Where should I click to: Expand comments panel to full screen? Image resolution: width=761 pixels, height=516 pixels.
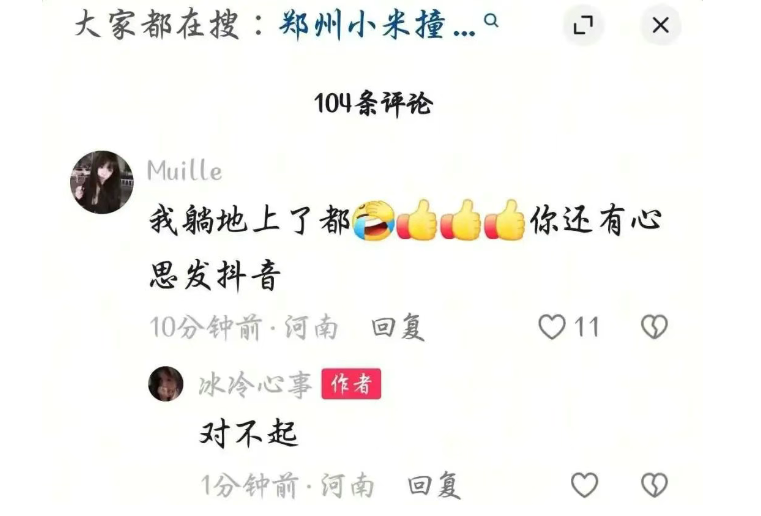coord(583,25)
